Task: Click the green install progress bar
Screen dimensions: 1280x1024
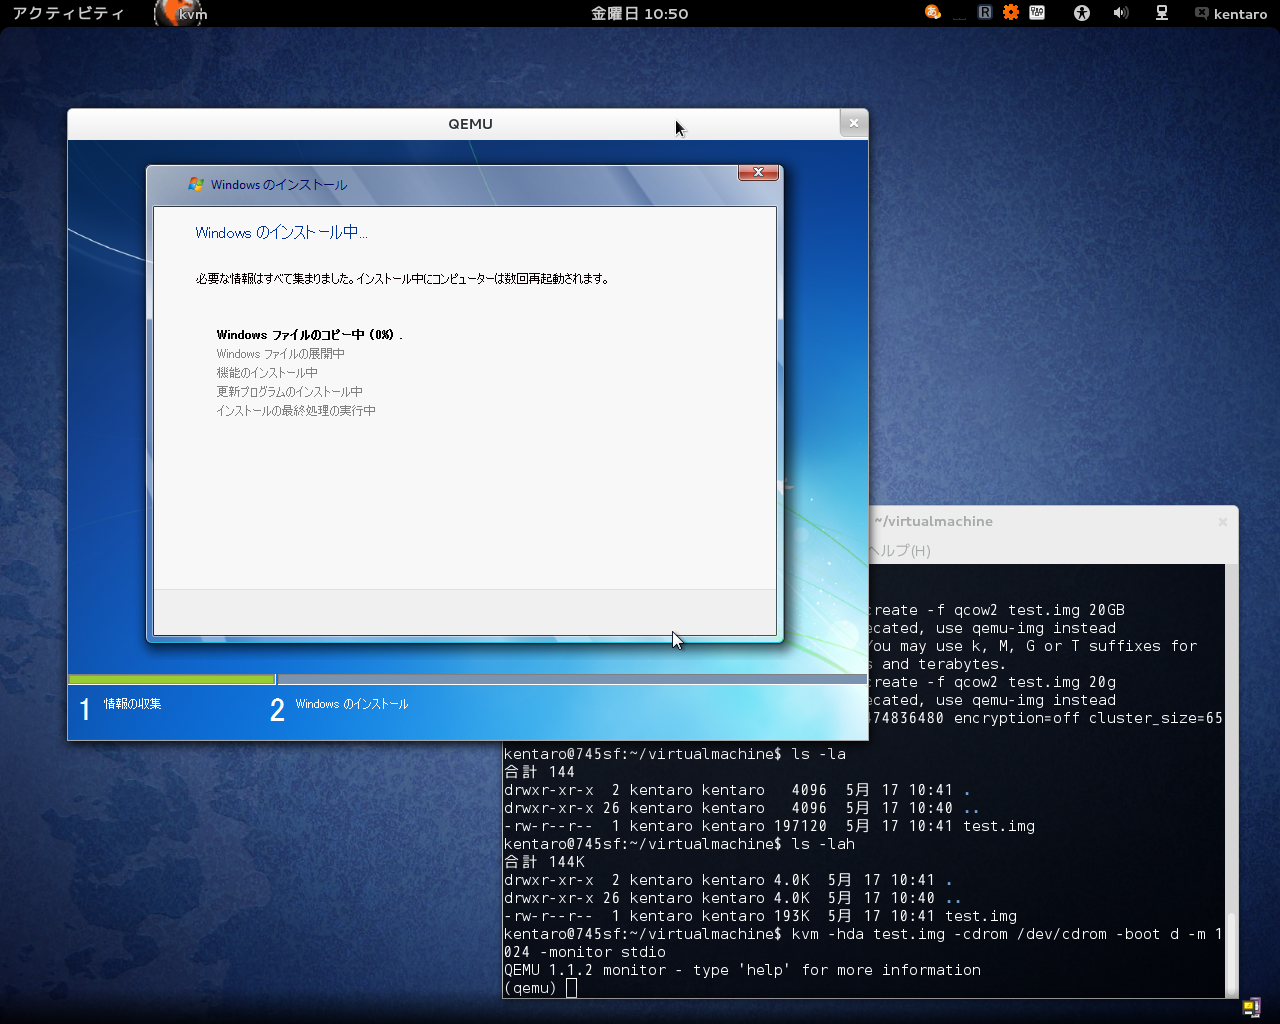Action: pos(172,680)
